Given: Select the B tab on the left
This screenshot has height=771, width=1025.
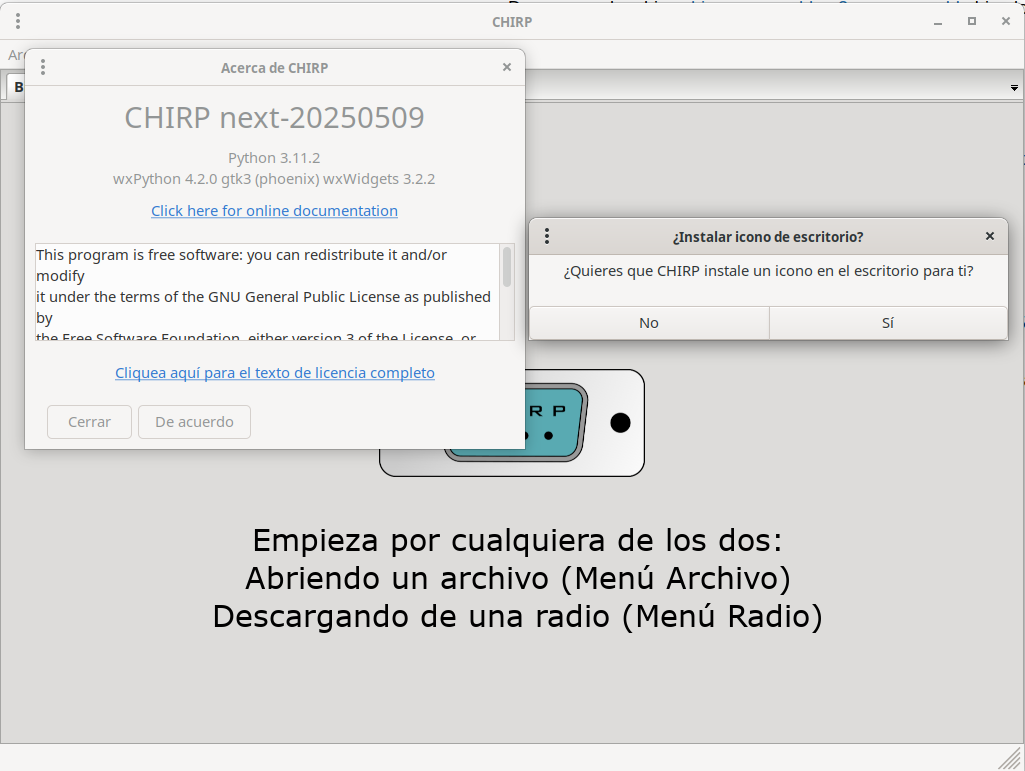Looking at the screenshot, I should (20, 86).
